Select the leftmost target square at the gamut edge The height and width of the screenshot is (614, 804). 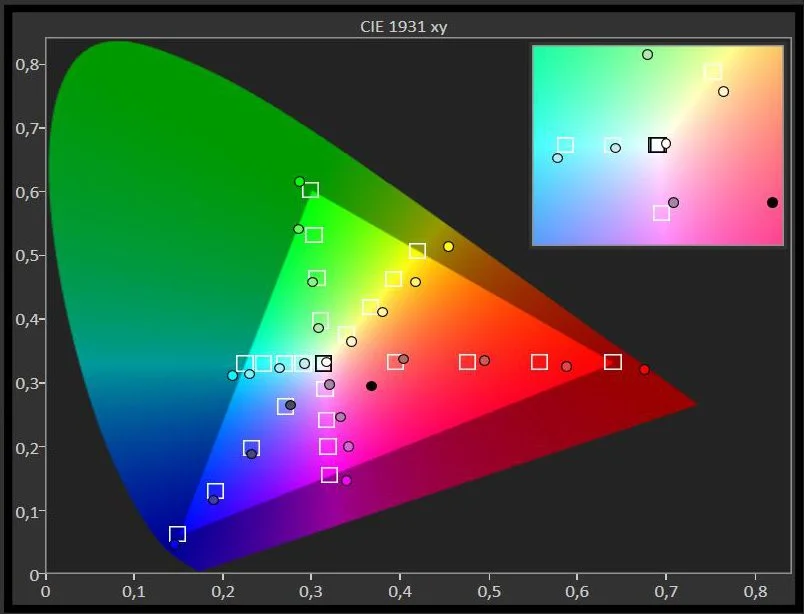pyautogui.click(x=243, y=361)
